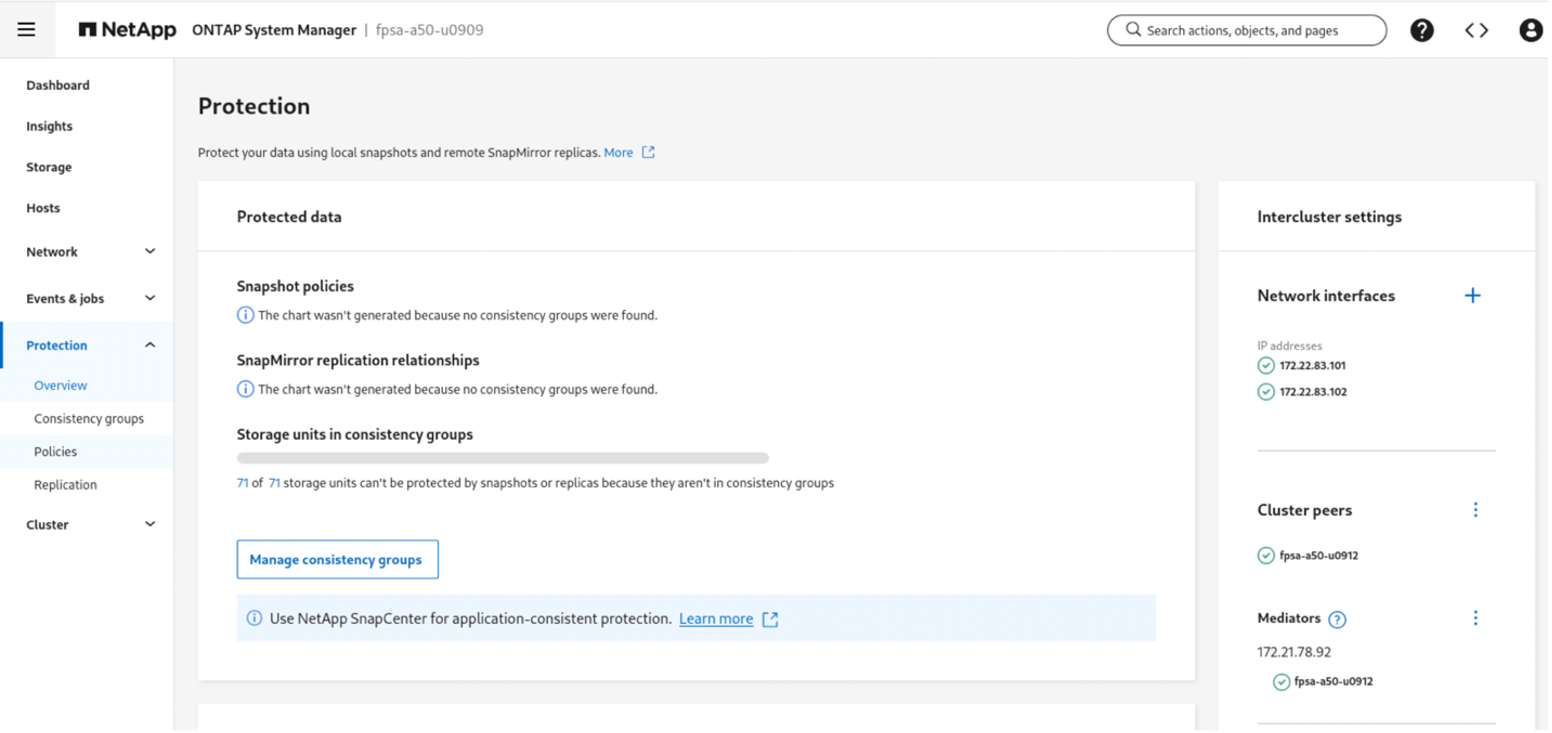The height and width of the screenshot is (733, 1552).
Task: Open the Replication sidebar item
Action: pos(65,485)
